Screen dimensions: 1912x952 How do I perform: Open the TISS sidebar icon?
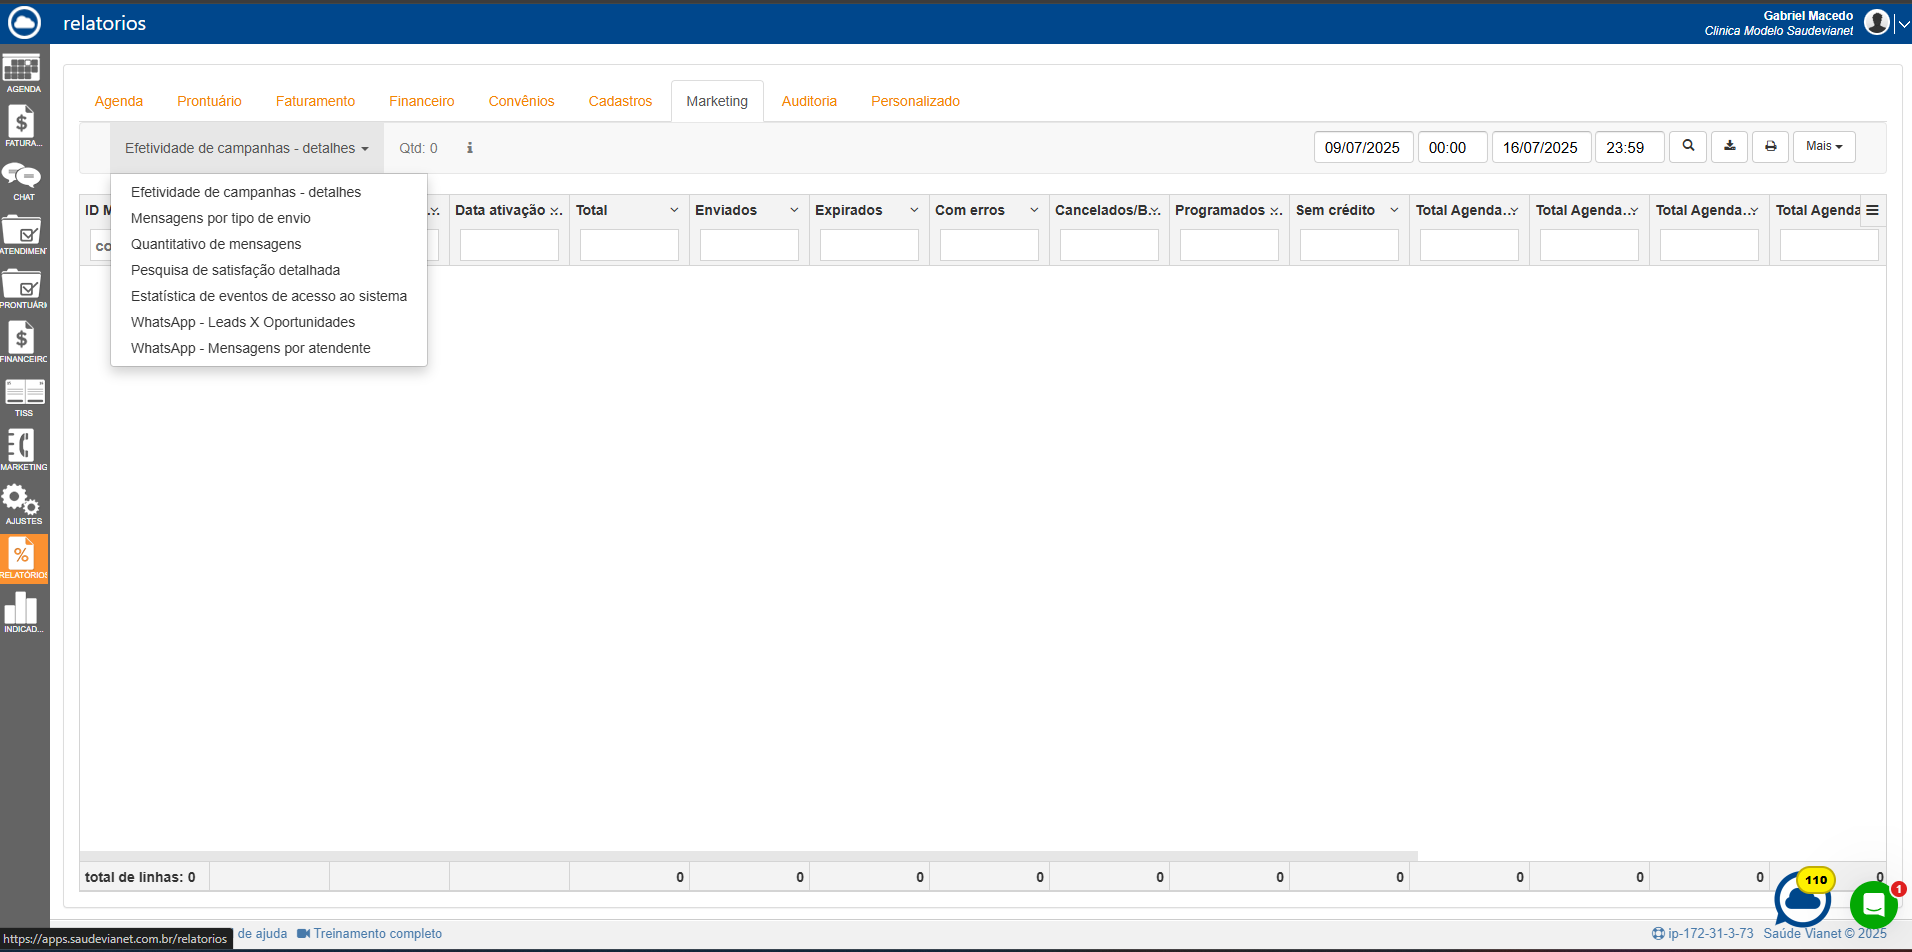[22, 398]
